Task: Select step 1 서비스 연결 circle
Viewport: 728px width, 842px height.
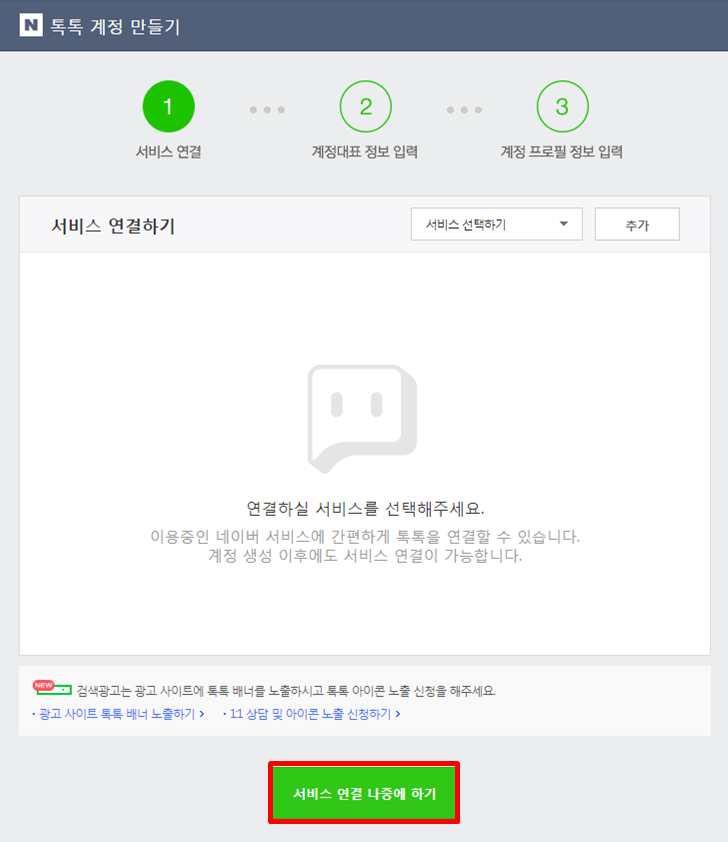Action: coord(169,106)
